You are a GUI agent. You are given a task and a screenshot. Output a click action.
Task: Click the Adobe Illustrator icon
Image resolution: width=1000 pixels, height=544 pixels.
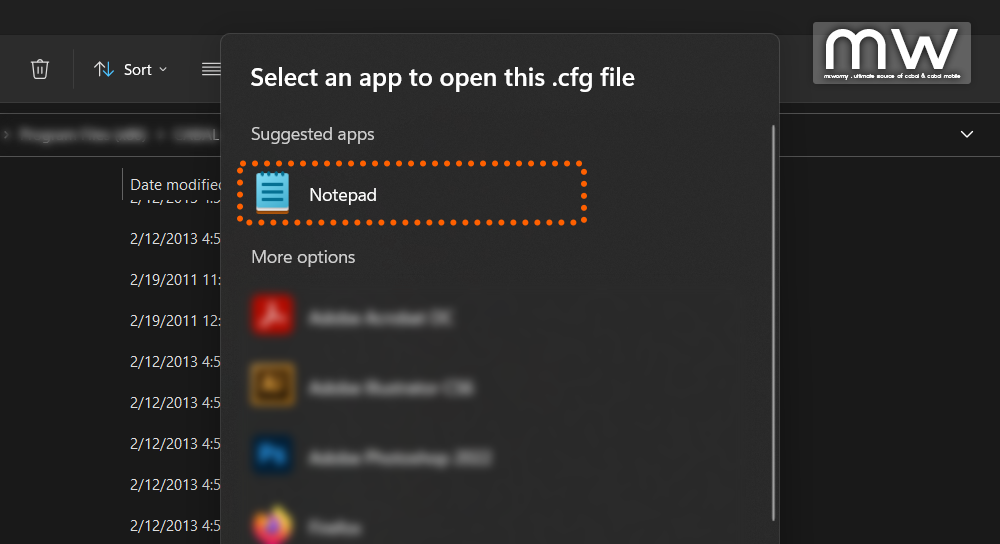pyautogui.click(x=272, y=386)
